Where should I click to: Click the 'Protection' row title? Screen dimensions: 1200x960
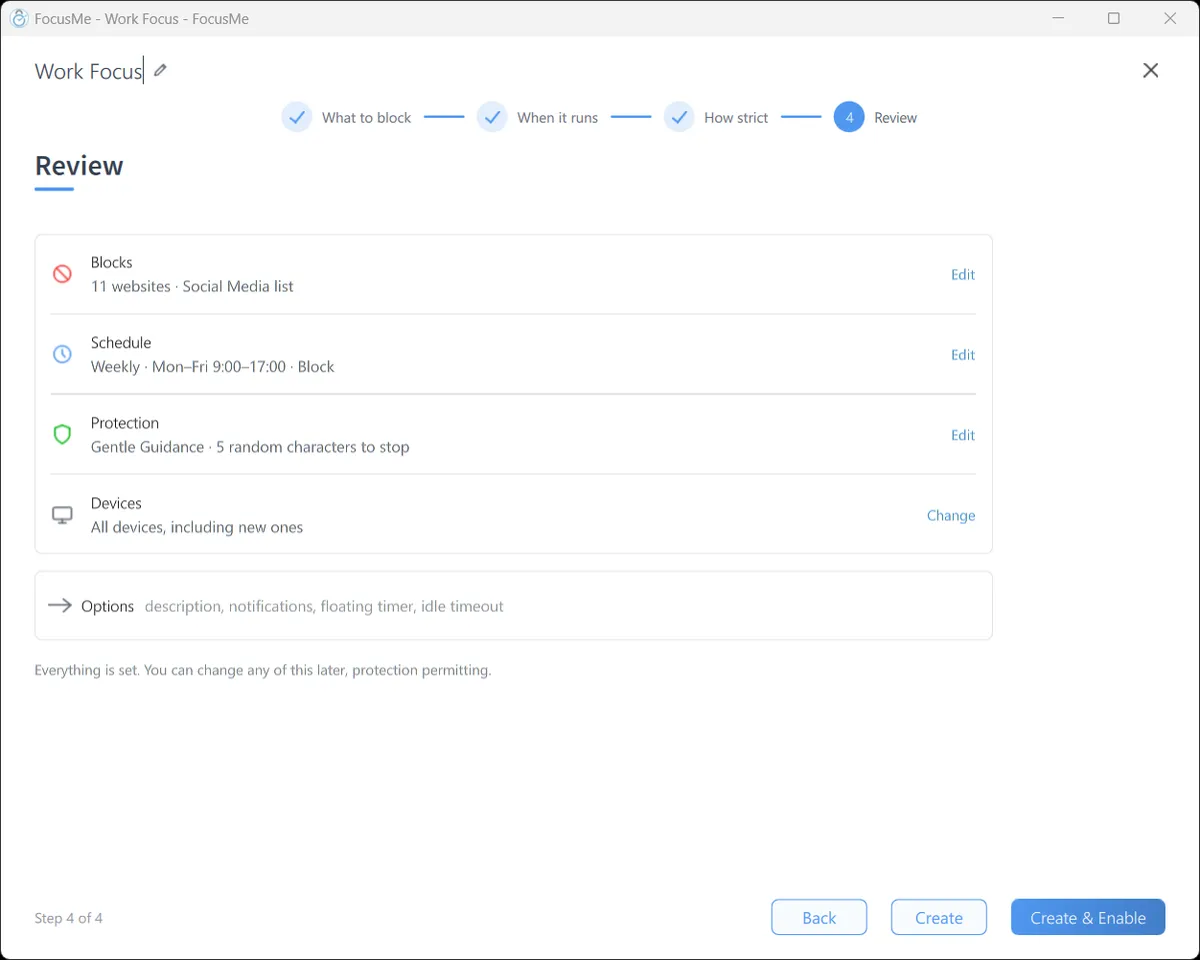pos(124,423)
